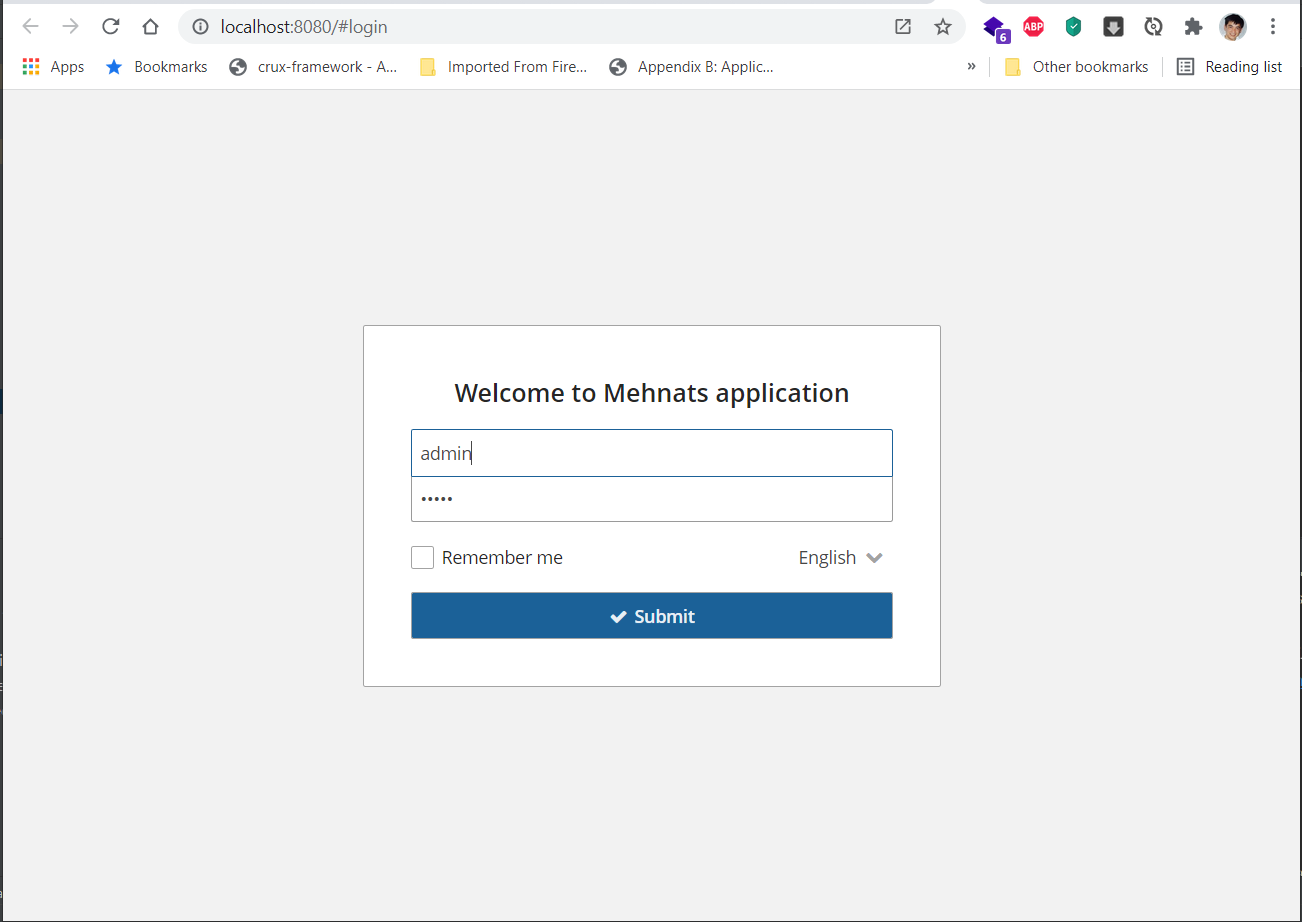Image resolution: width=1302 pixels, height=922 pixels.
Task: Open the purple extension with badge 6
Action: pyautogui.click(x=994, y=28)
